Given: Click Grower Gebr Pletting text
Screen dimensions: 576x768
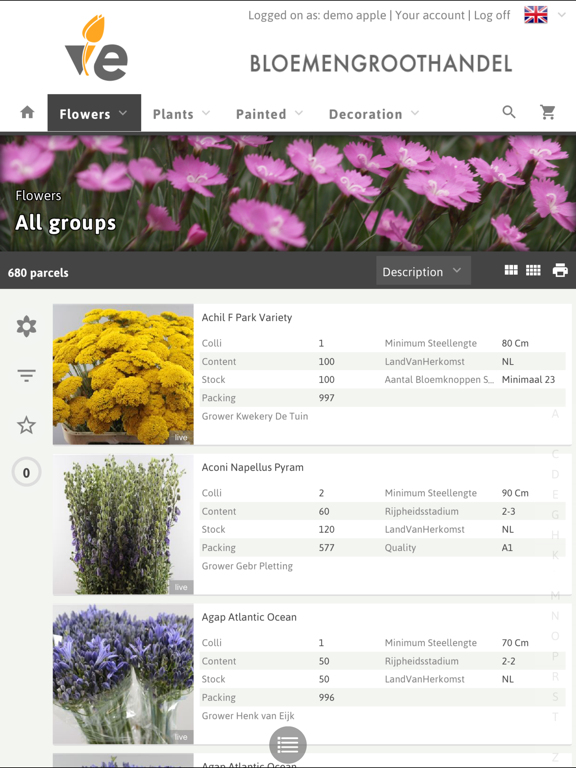Looking at the screenshot, I should 247,566.
